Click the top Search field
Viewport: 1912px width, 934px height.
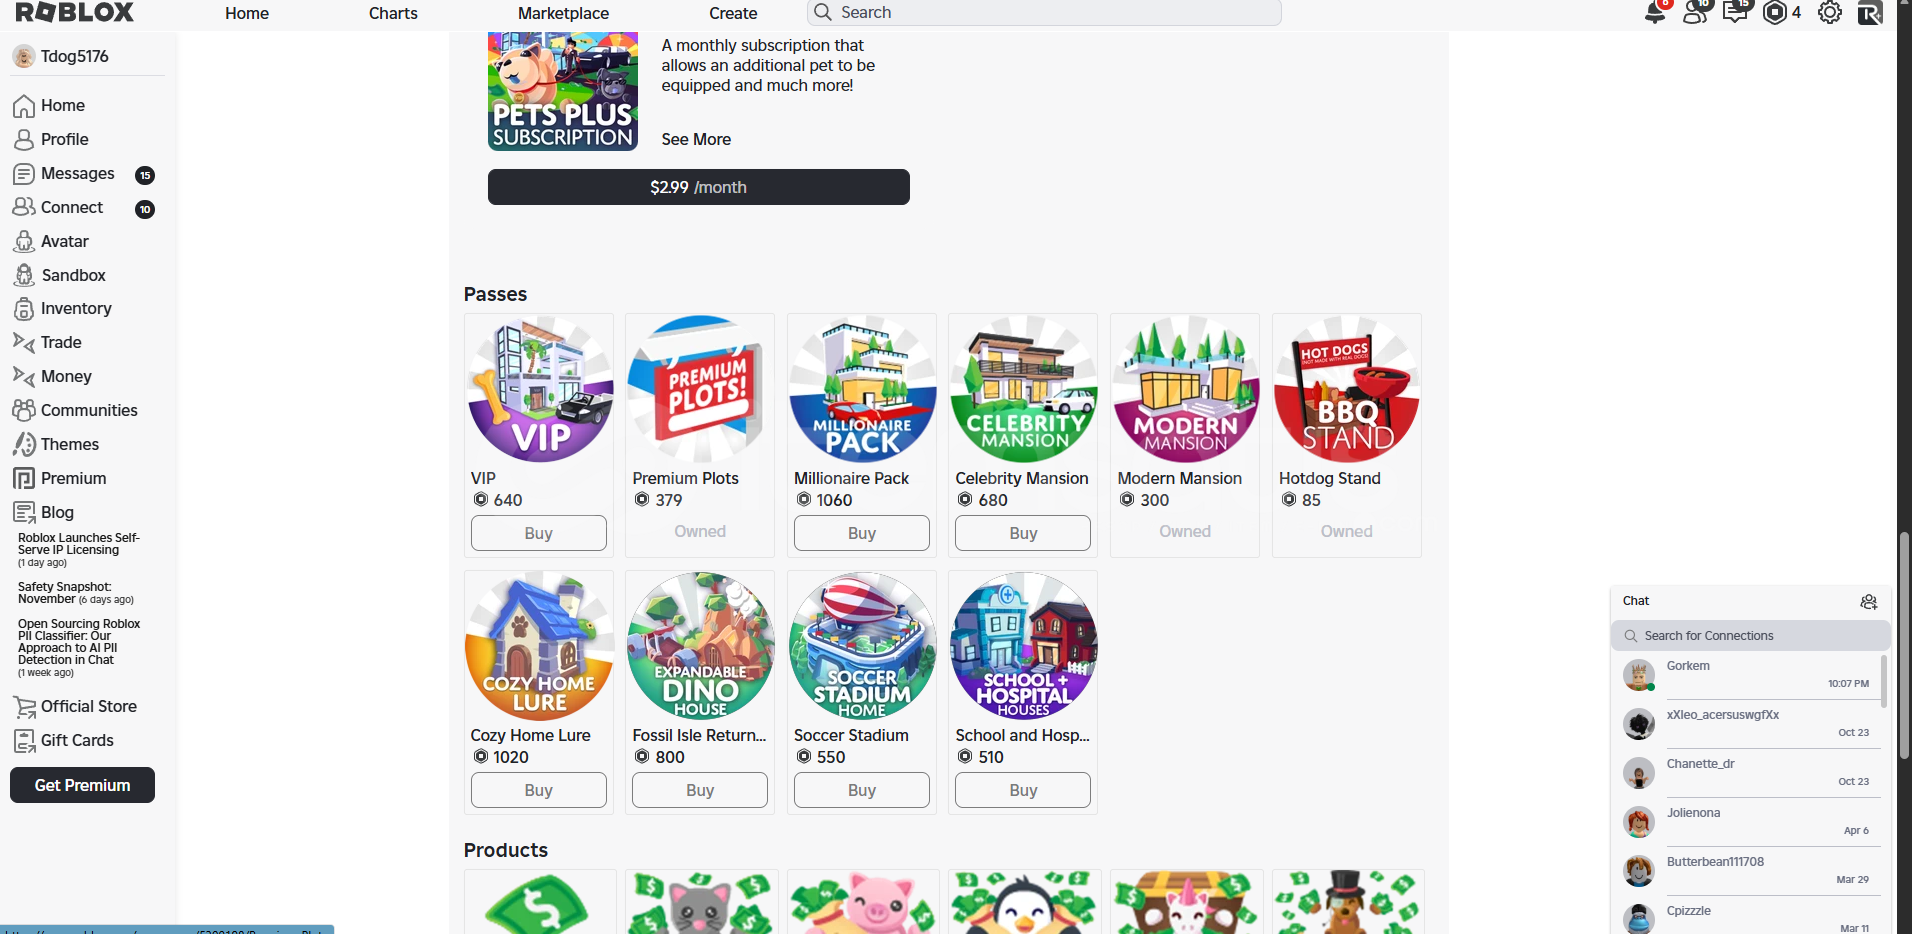pyautogui.click(x=1044, y=12)
